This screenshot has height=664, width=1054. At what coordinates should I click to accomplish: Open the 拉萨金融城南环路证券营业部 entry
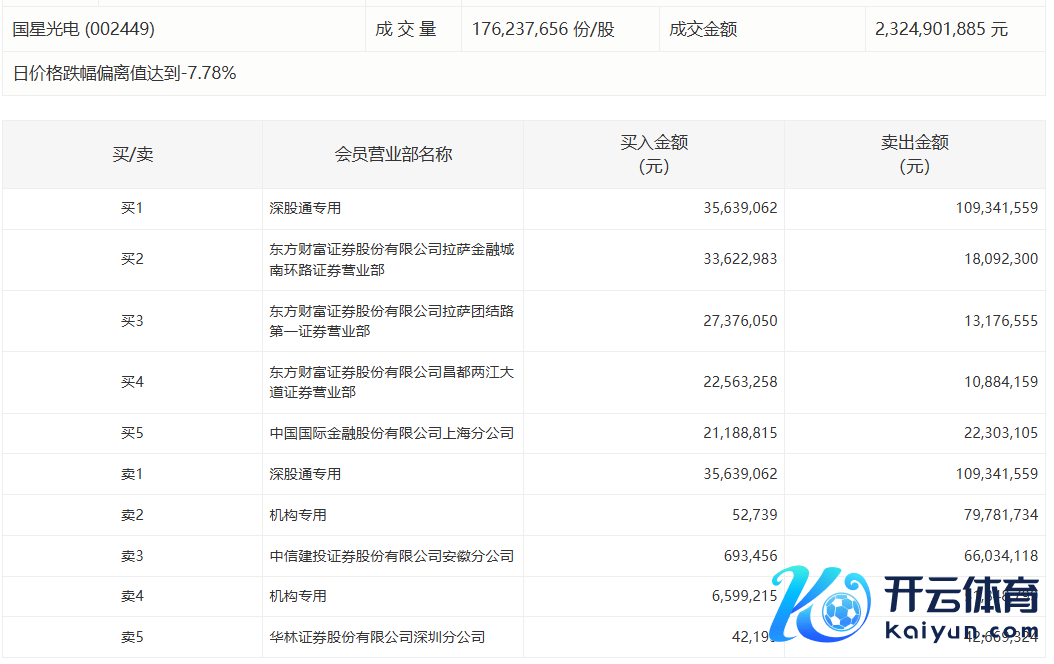tap(391, 259)
